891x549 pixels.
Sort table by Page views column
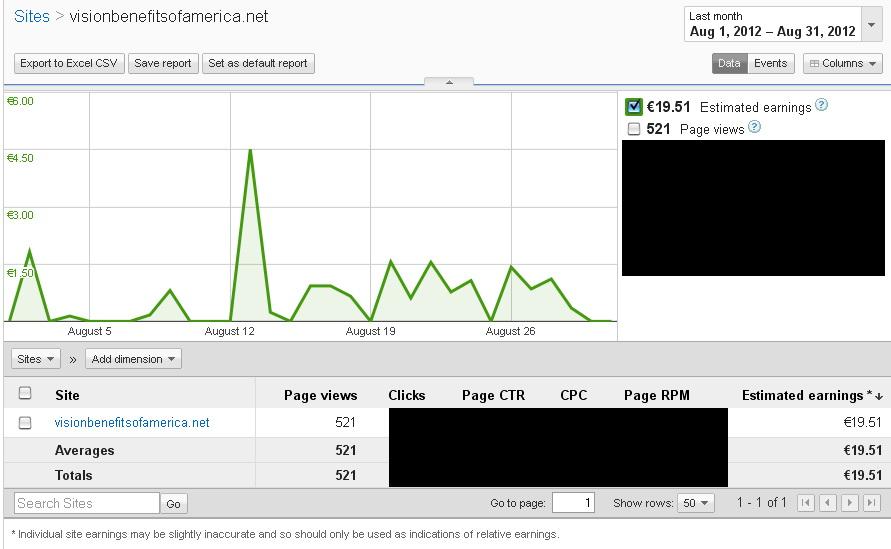click(320, 396)
